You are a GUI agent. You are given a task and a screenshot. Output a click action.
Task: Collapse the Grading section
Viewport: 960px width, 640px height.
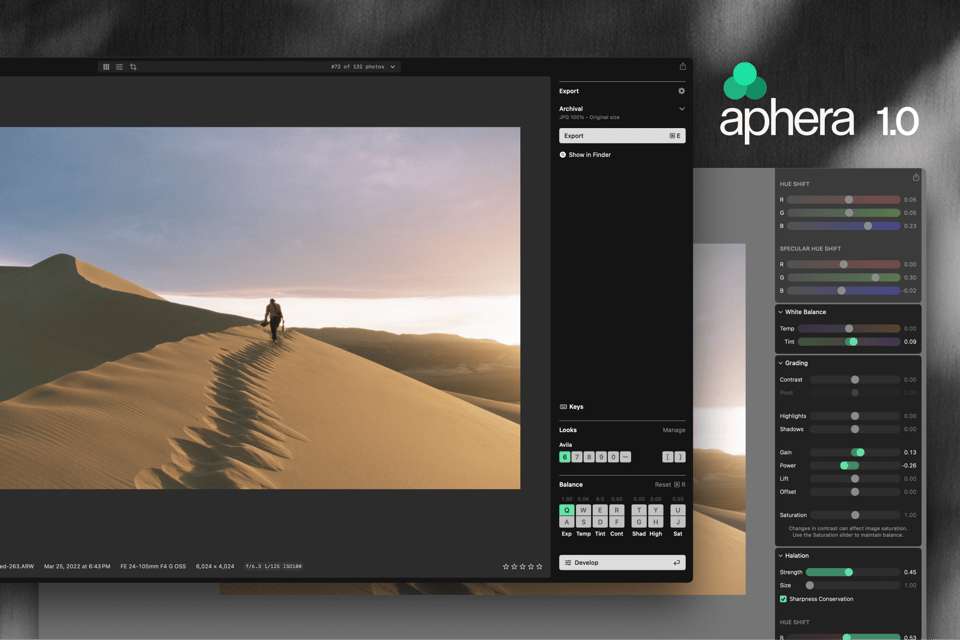781,363
